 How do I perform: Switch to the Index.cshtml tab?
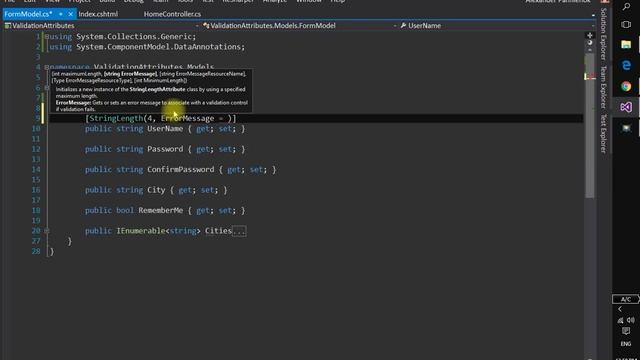98,14
